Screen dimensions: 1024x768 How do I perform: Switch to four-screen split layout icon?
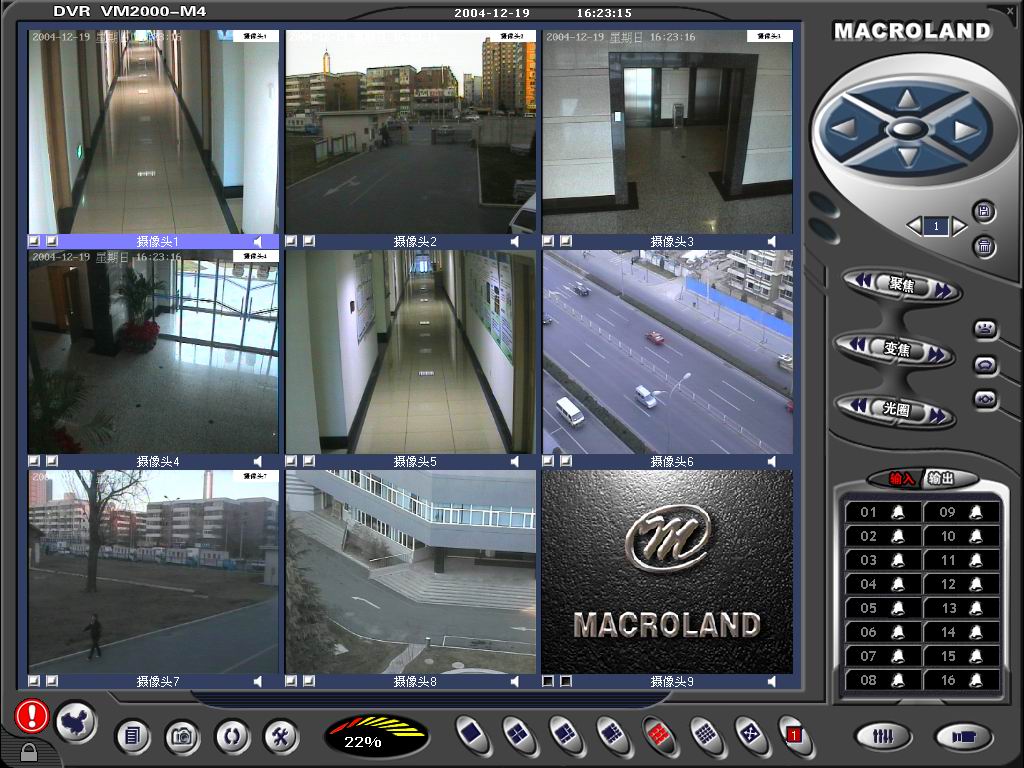pos(519,734)
